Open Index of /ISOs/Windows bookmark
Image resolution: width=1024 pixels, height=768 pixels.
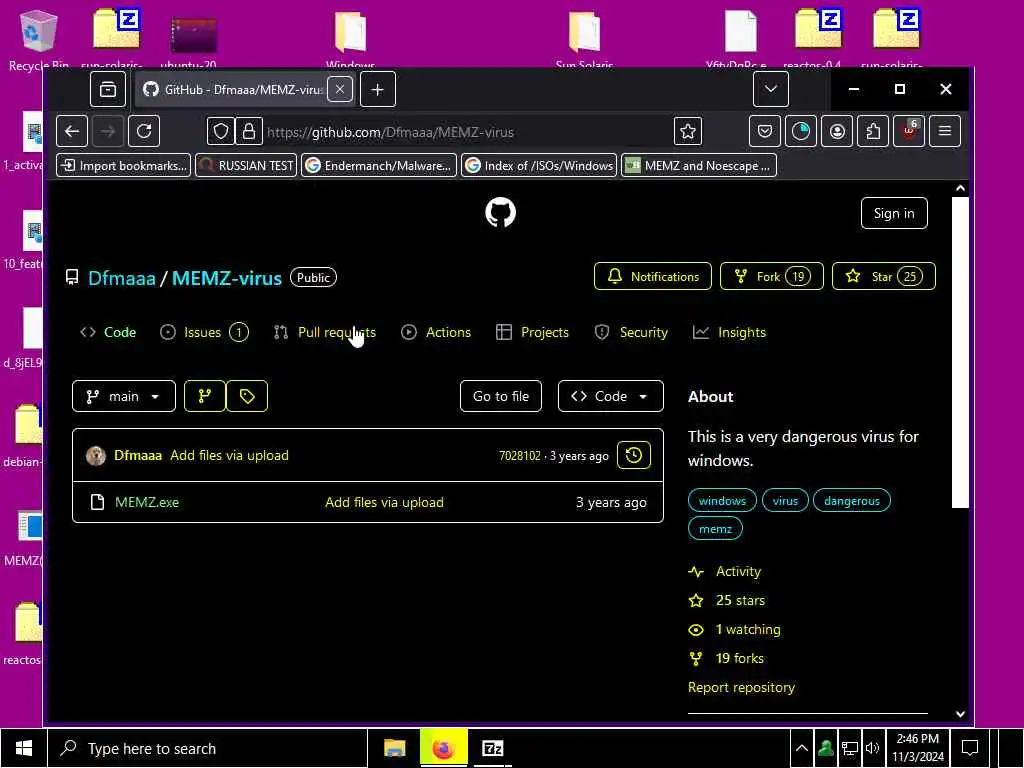(539, 166)
